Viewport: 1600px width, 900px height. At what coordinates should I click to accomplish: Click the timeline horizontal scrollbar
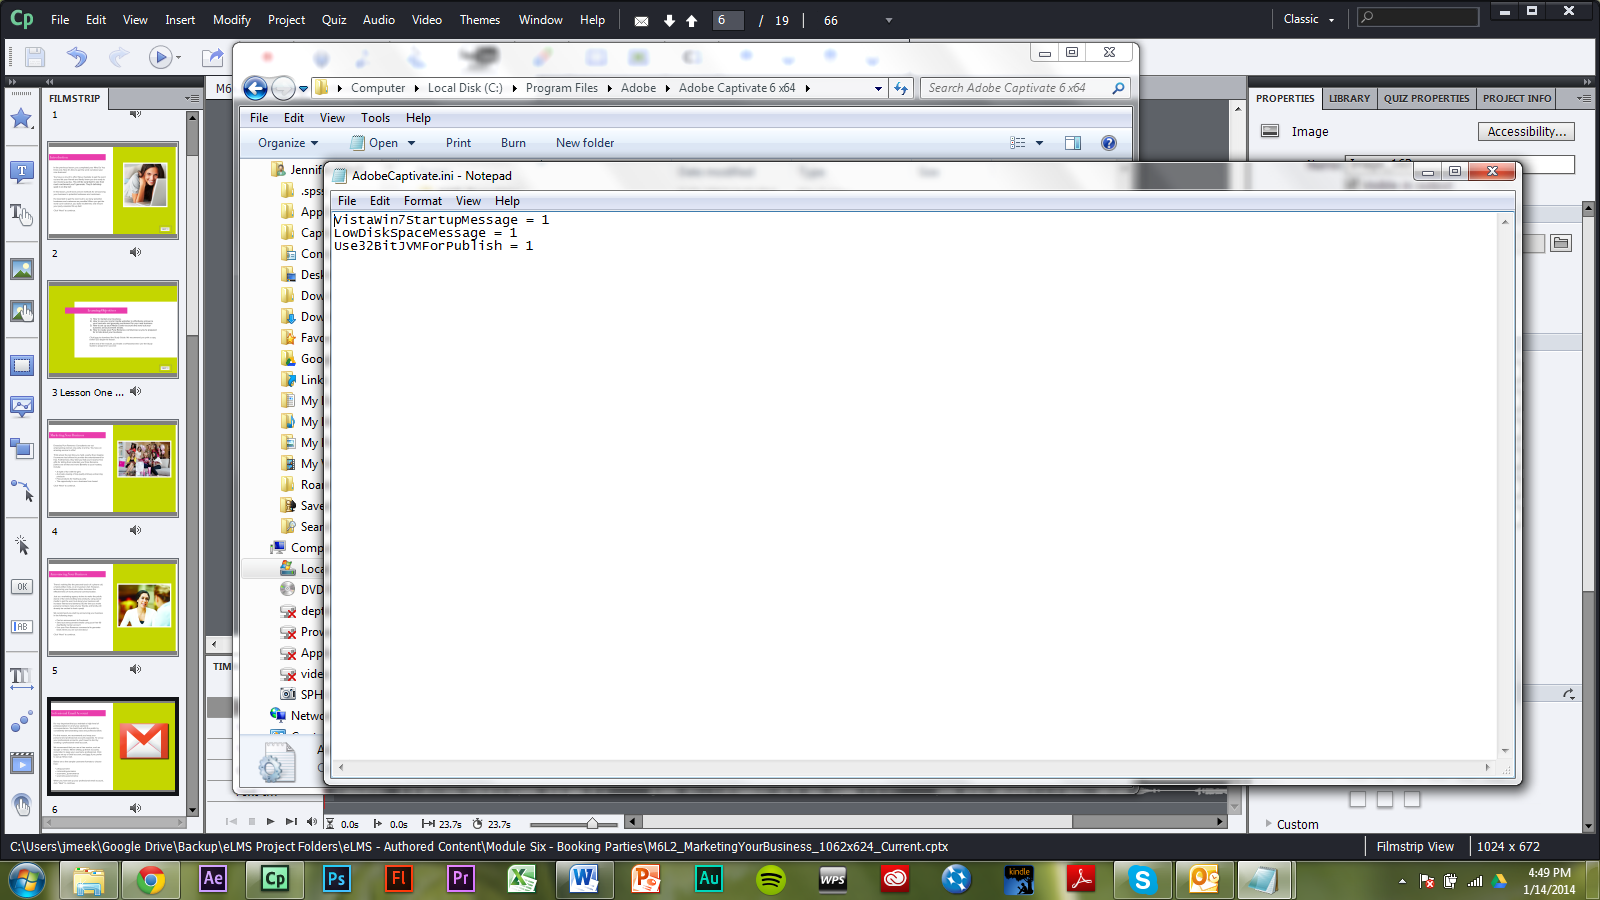point(857,822)
